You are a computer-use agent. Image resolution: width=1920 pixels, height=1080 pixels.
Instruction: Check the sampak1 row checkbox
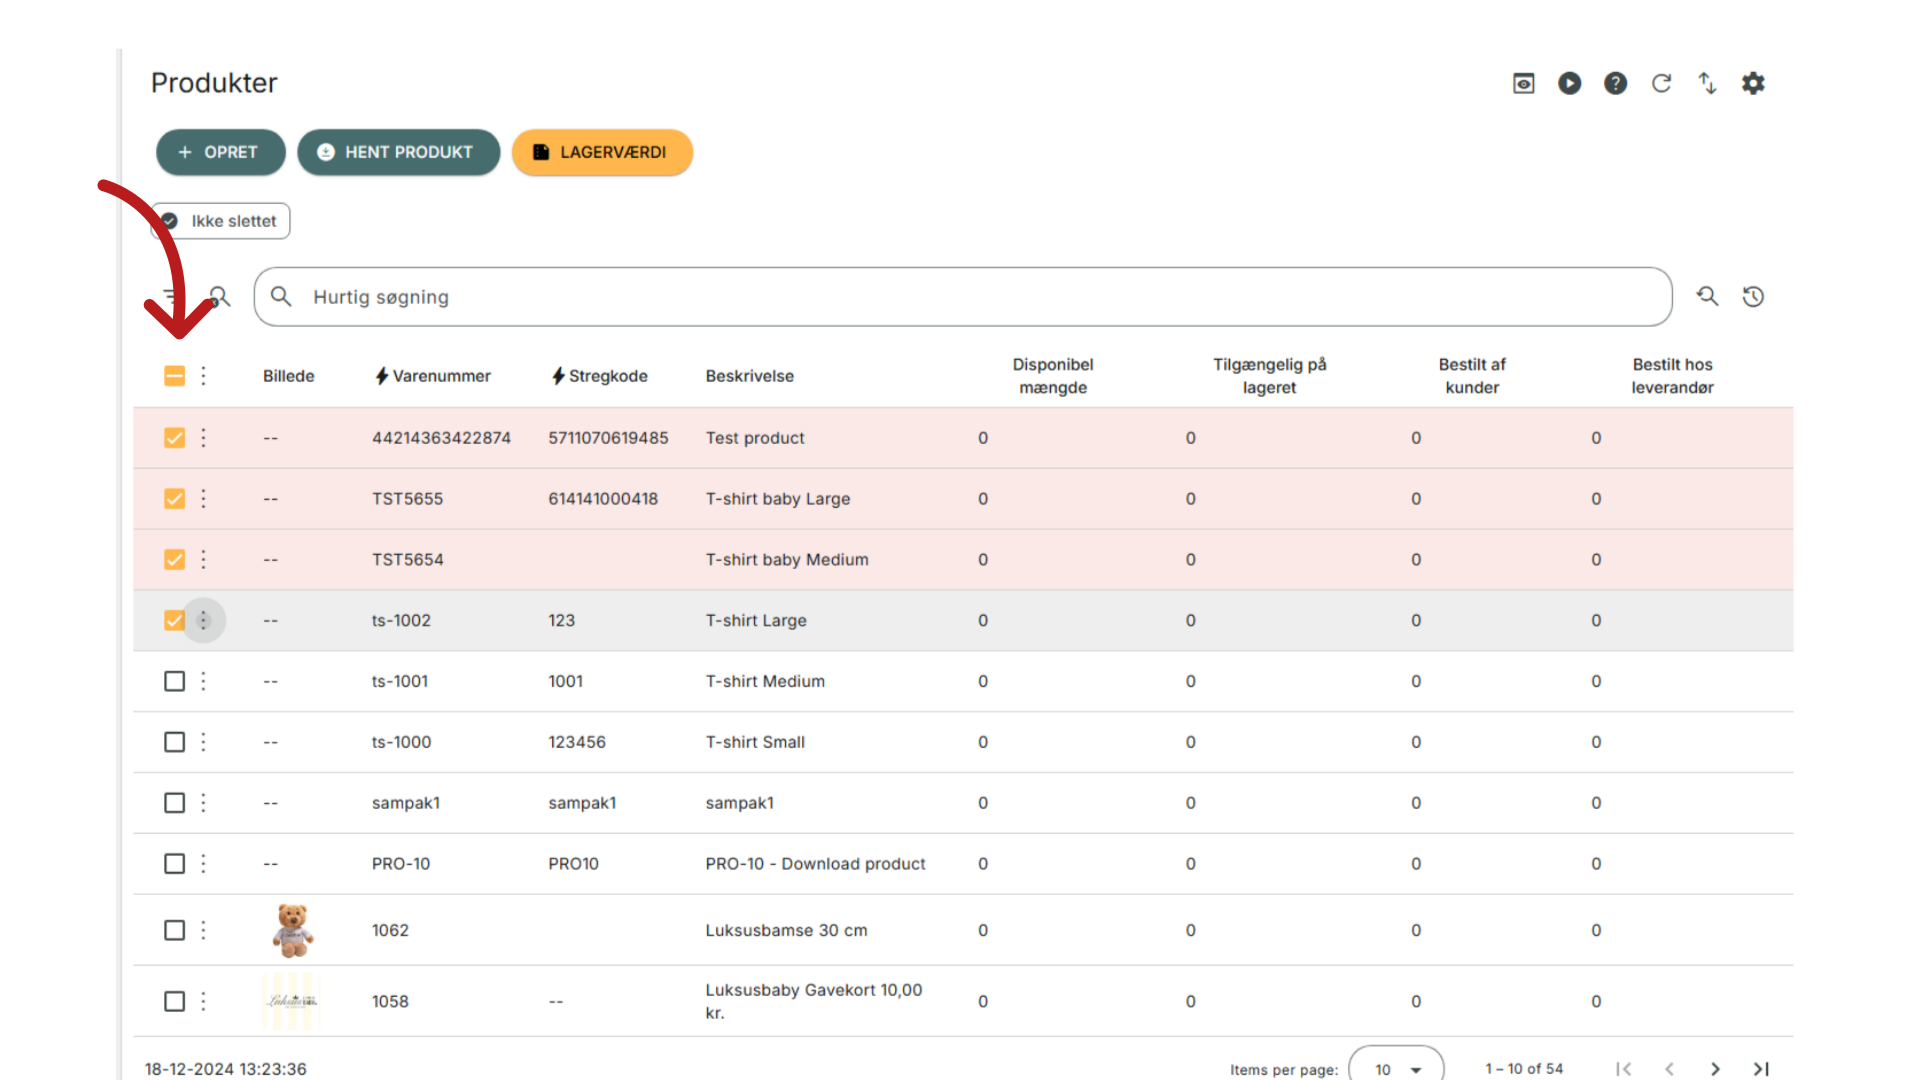point(174,803)
